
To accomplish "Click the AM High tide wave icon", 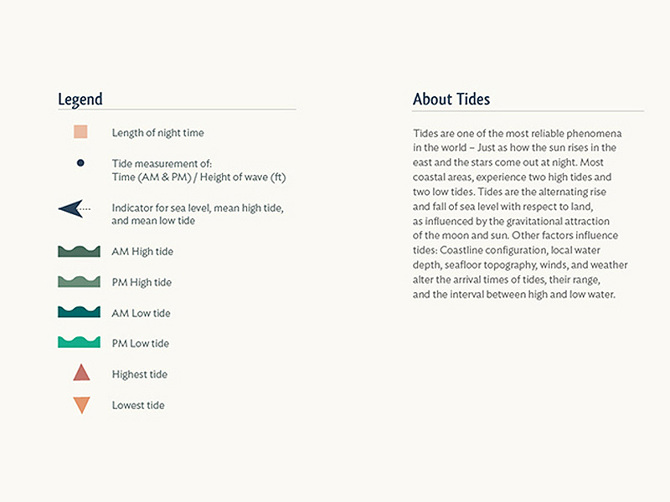I will click(80, 251).
